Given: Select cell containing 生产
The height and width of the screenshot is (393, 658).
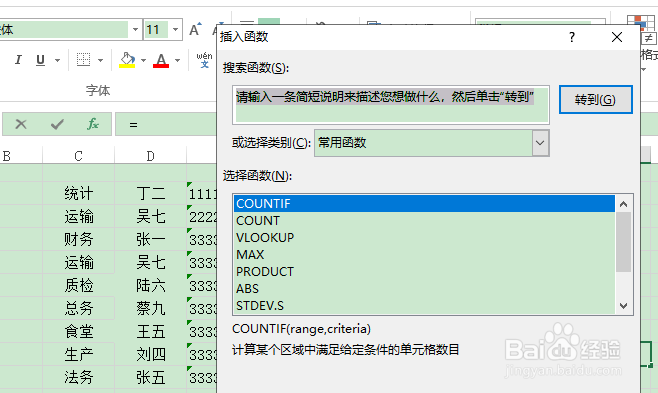Looking at the screenshot, I should [78, 354].
